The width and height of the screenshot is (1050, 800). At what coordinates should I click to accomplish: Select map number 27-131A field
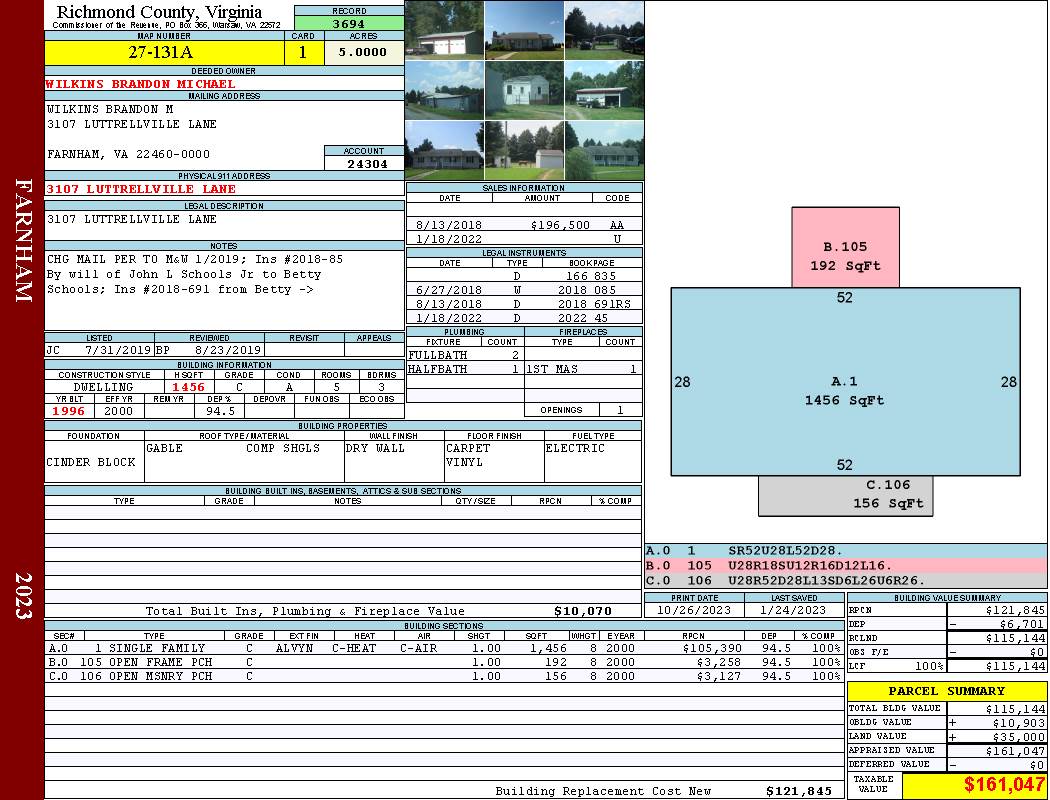pos(164,52)
